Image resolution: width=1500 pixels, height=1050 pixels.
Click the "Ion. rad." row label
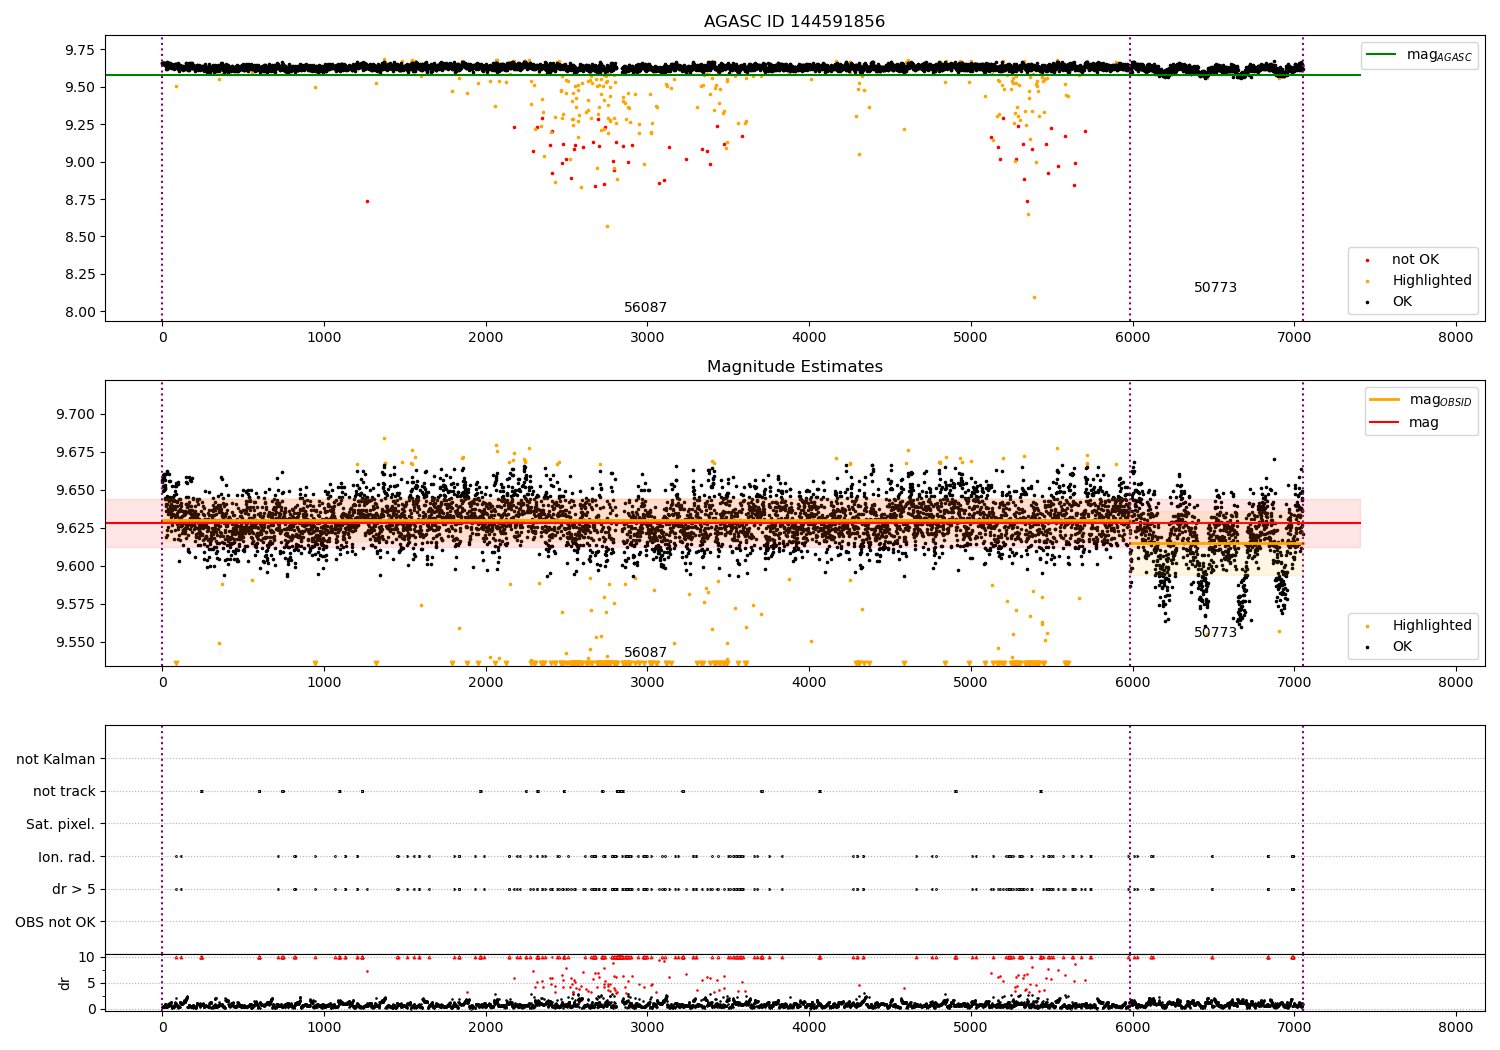point(67,857)
